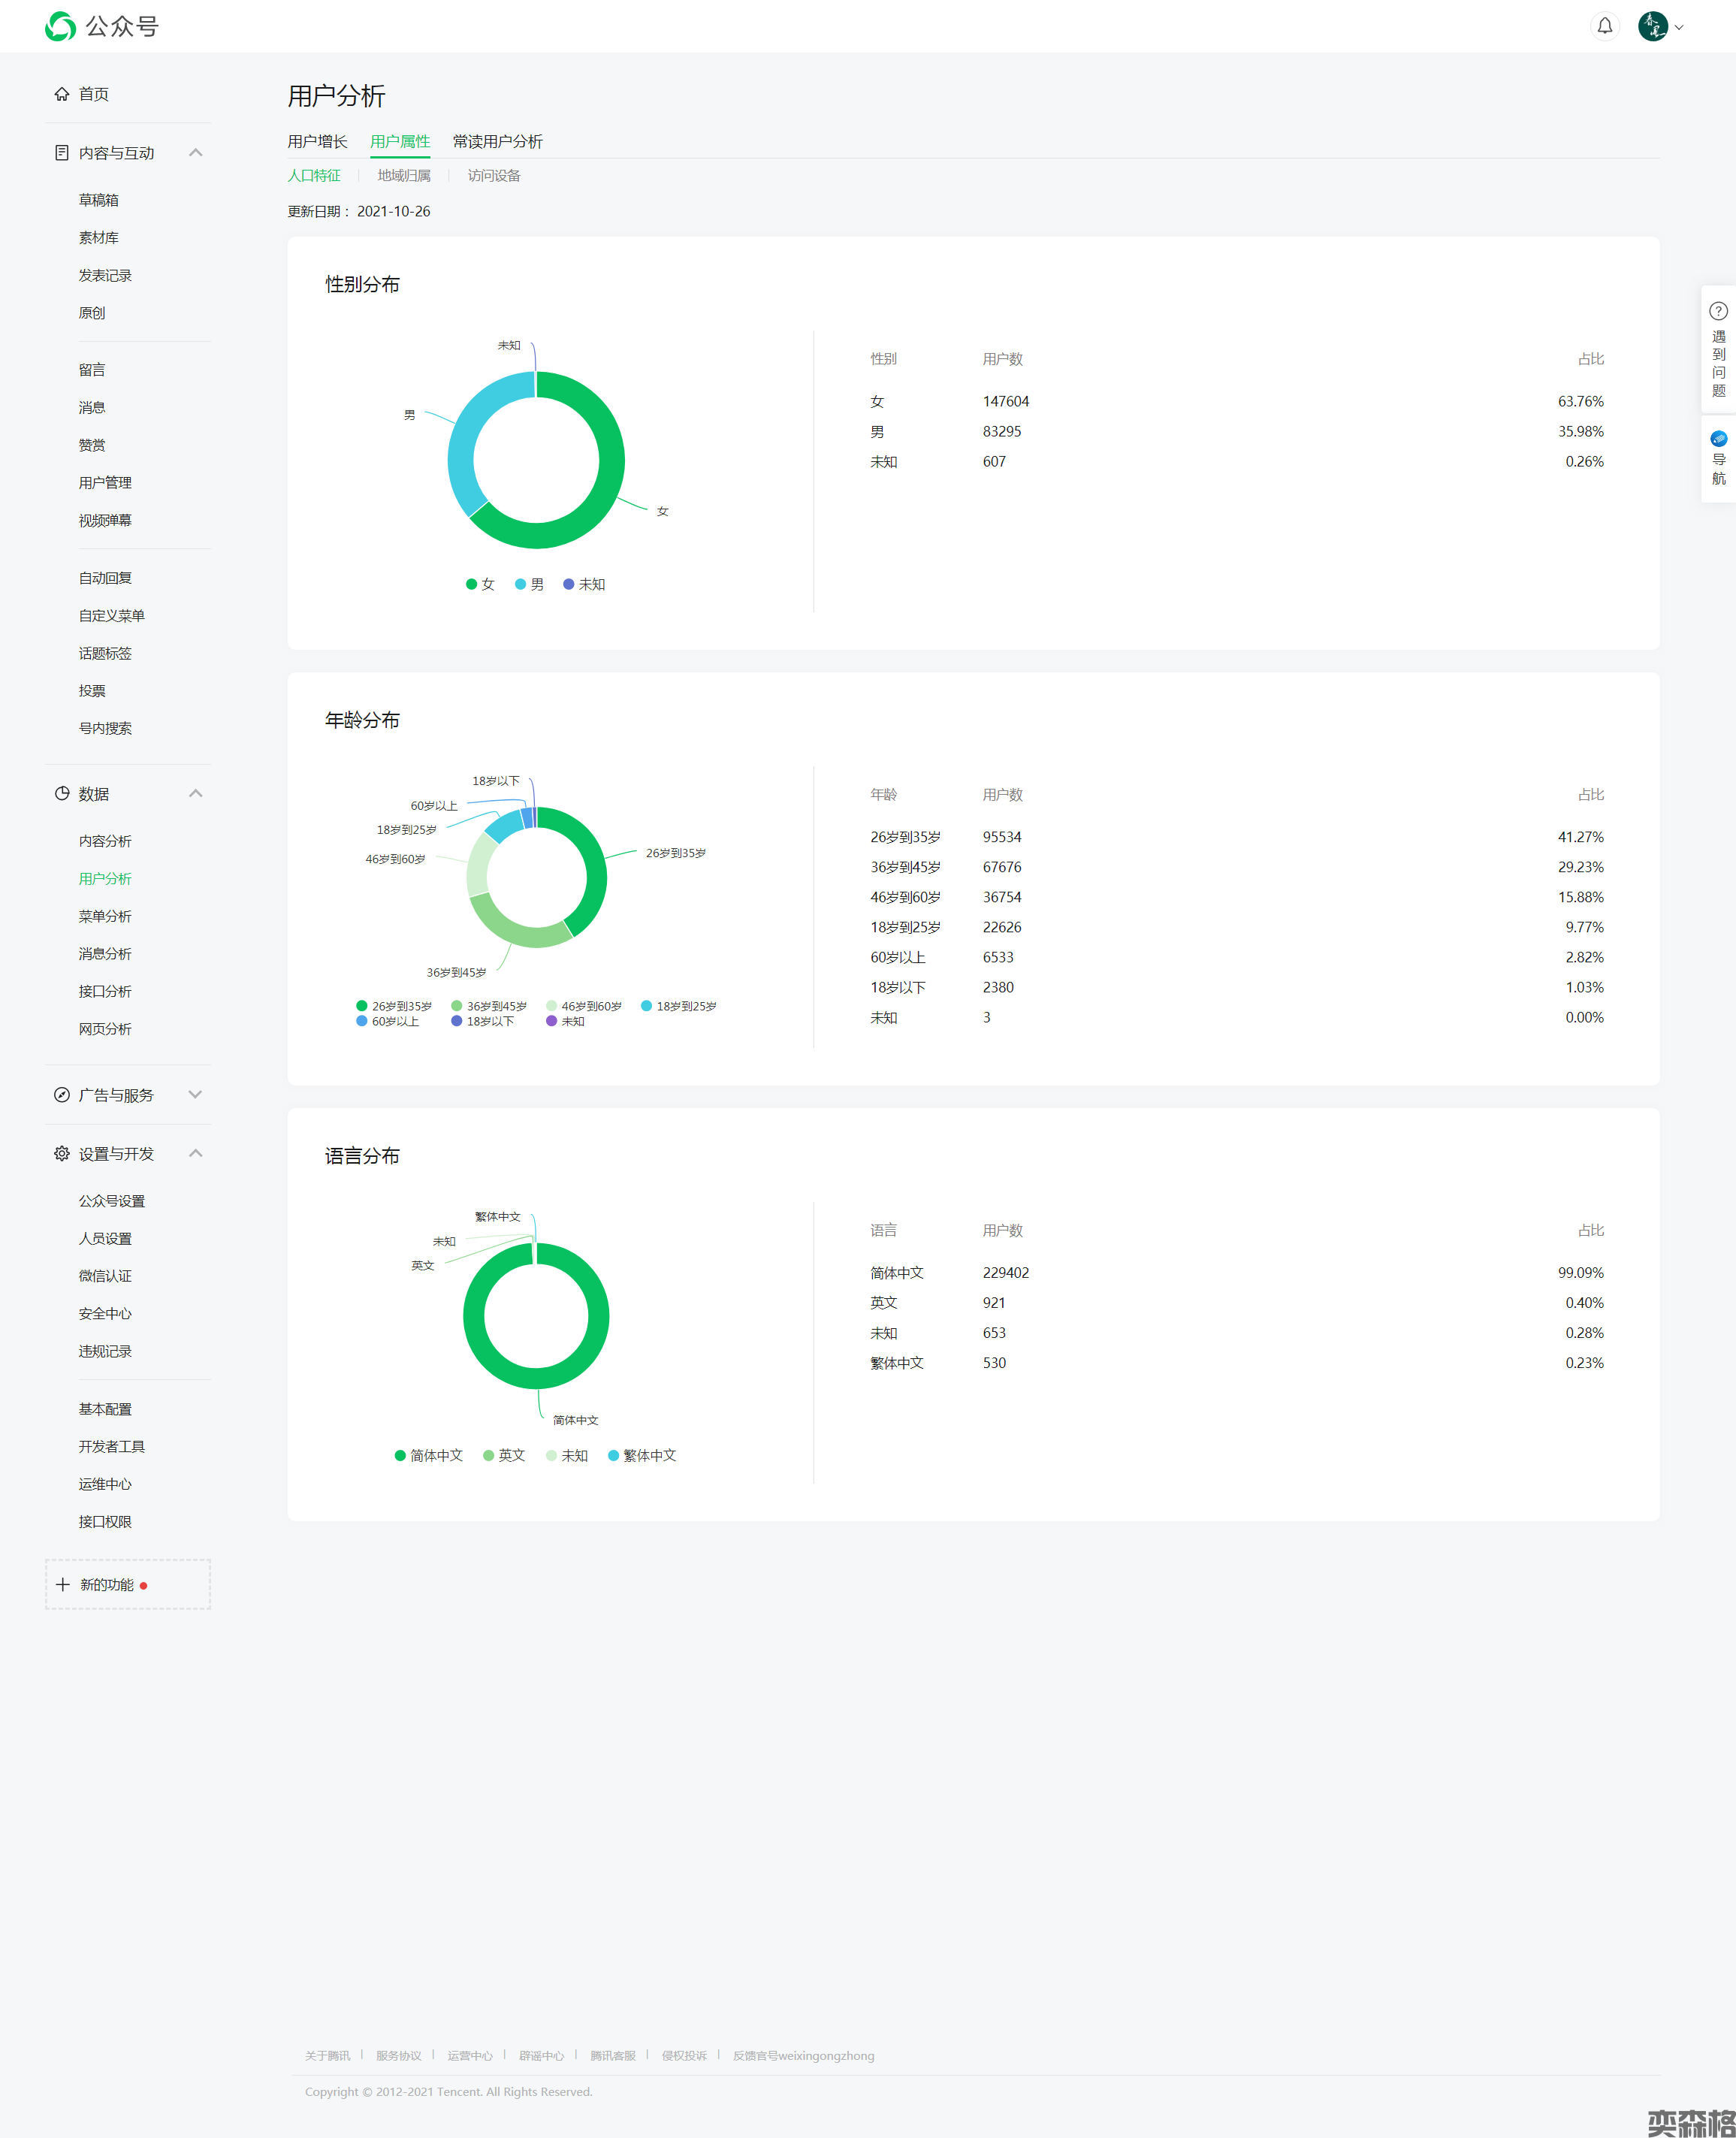Click the notification bell icon
The image size is (1736, 2138).
pyautogui.click(x=1604, y=26)
